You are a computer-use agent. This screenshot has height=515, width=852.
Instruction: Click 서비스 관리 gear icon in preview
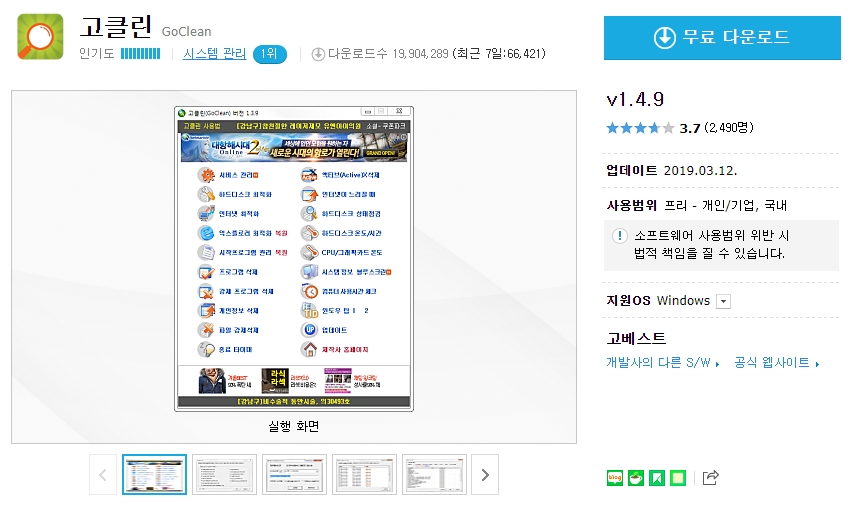click(x=206, y=175)
